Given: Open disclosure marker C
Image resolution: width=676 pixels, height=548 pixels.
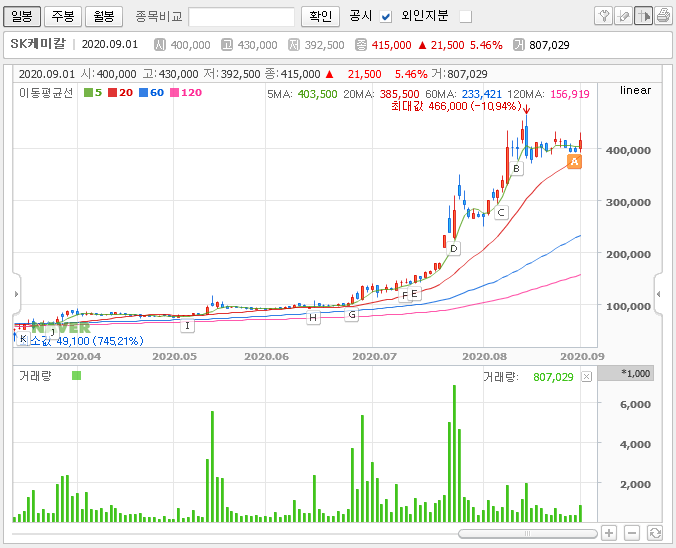Looking at the screenshot, I should tap(501, 213).
